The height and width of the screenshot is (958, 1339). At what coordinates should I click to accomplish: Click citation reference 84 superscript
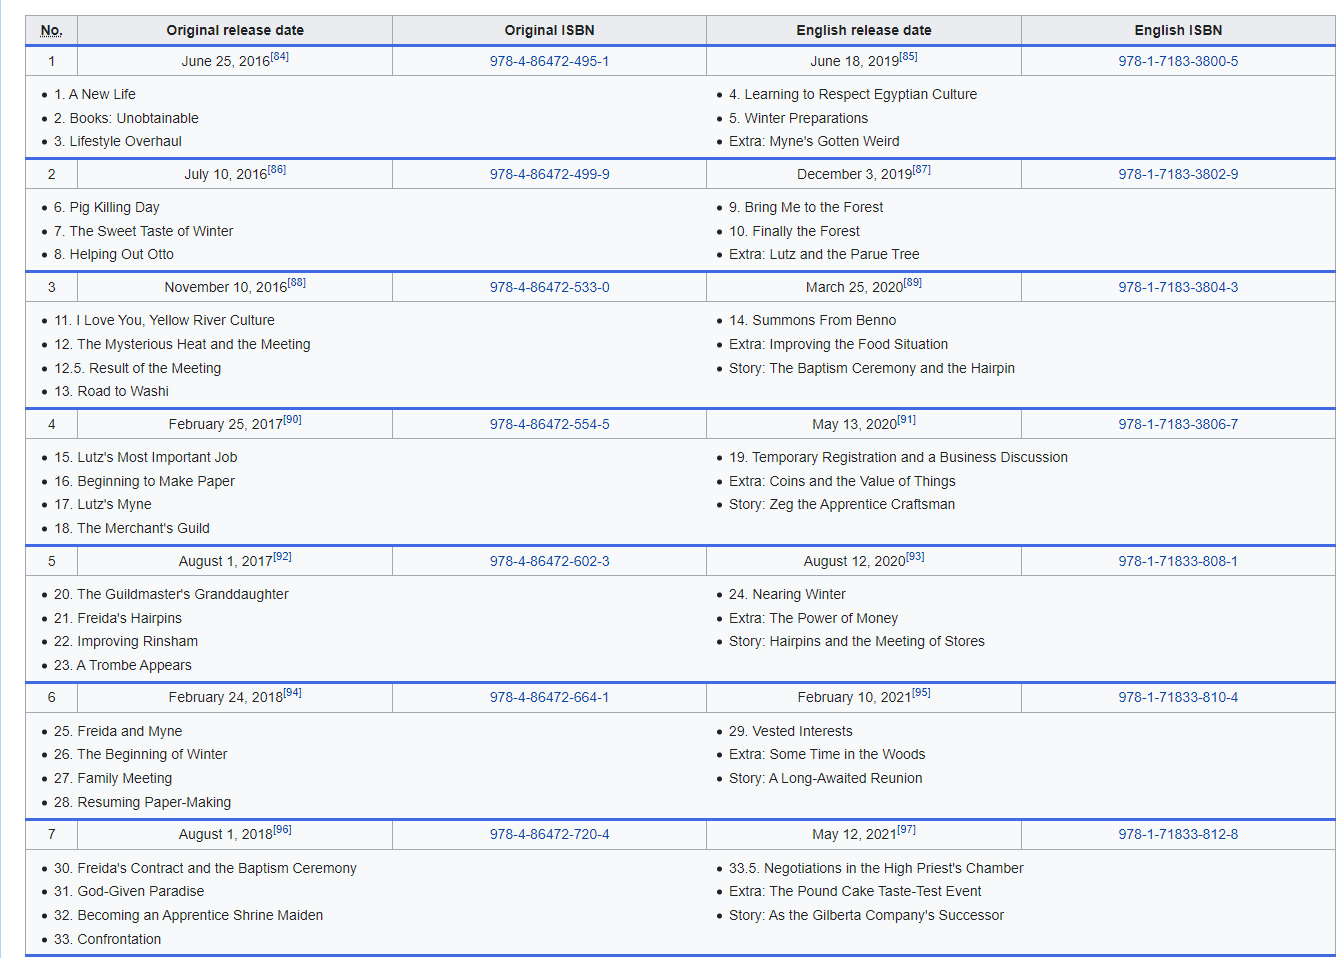[280, 57]
